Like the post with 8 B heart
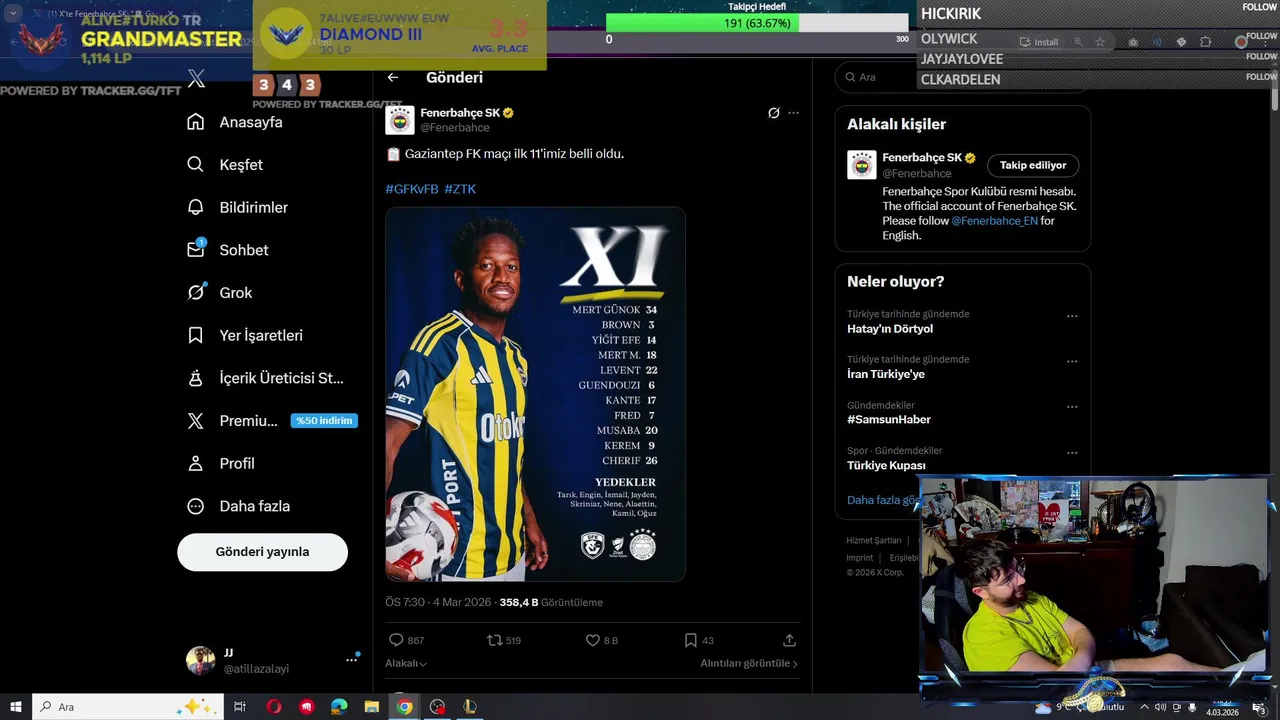 coord(592,640)
